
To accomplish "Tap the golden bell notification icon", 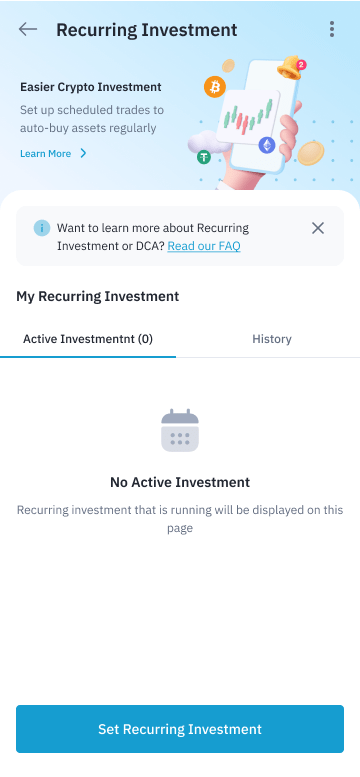I will (292, 68).
